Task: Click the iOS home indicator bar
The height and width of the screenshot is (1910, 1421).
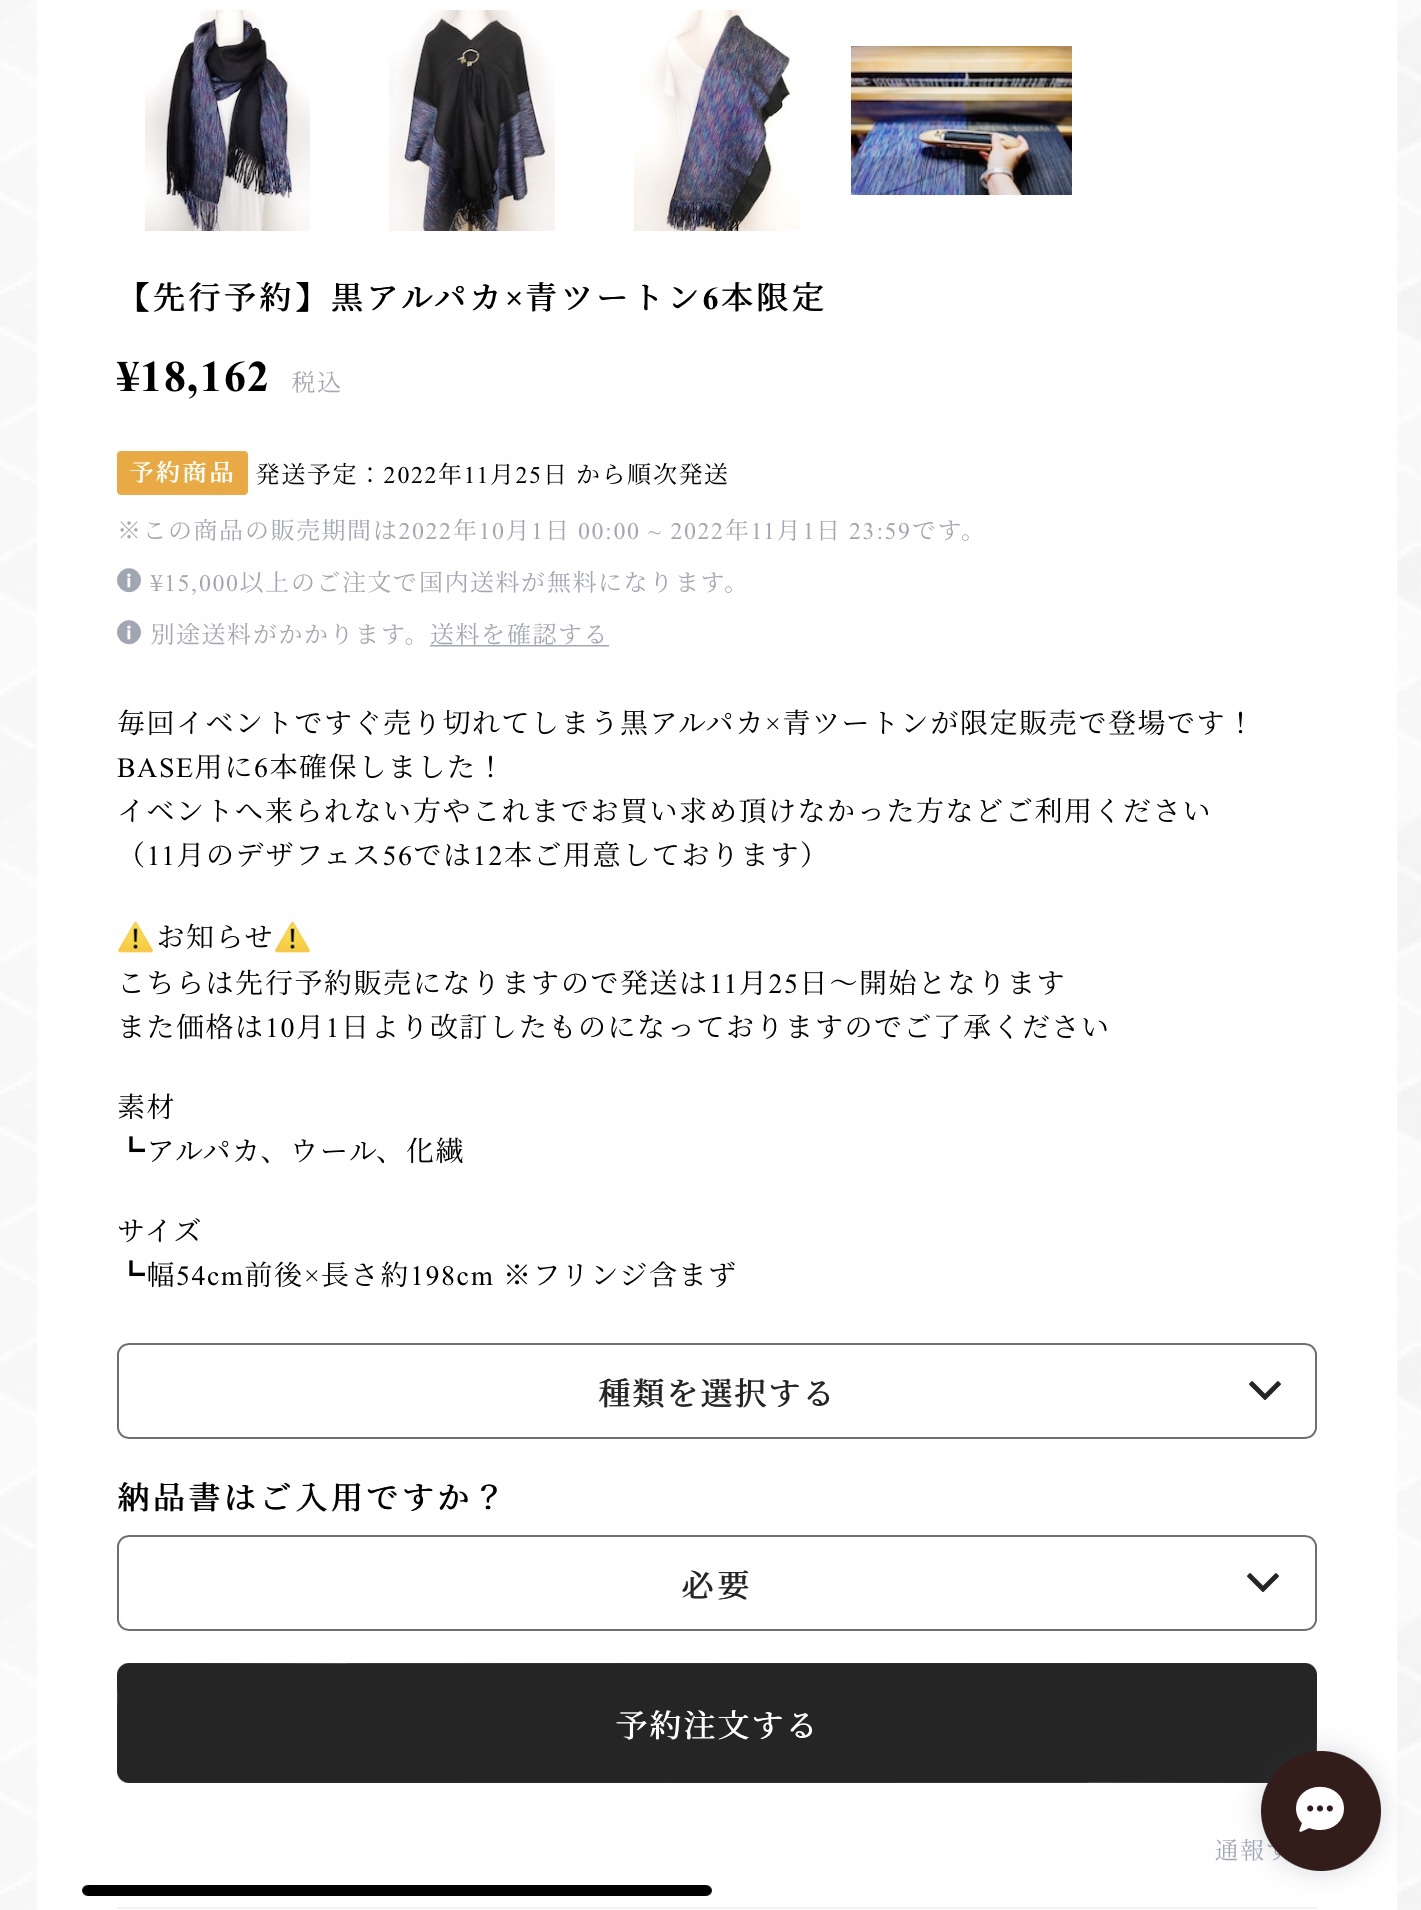Action: [397, 1890]
